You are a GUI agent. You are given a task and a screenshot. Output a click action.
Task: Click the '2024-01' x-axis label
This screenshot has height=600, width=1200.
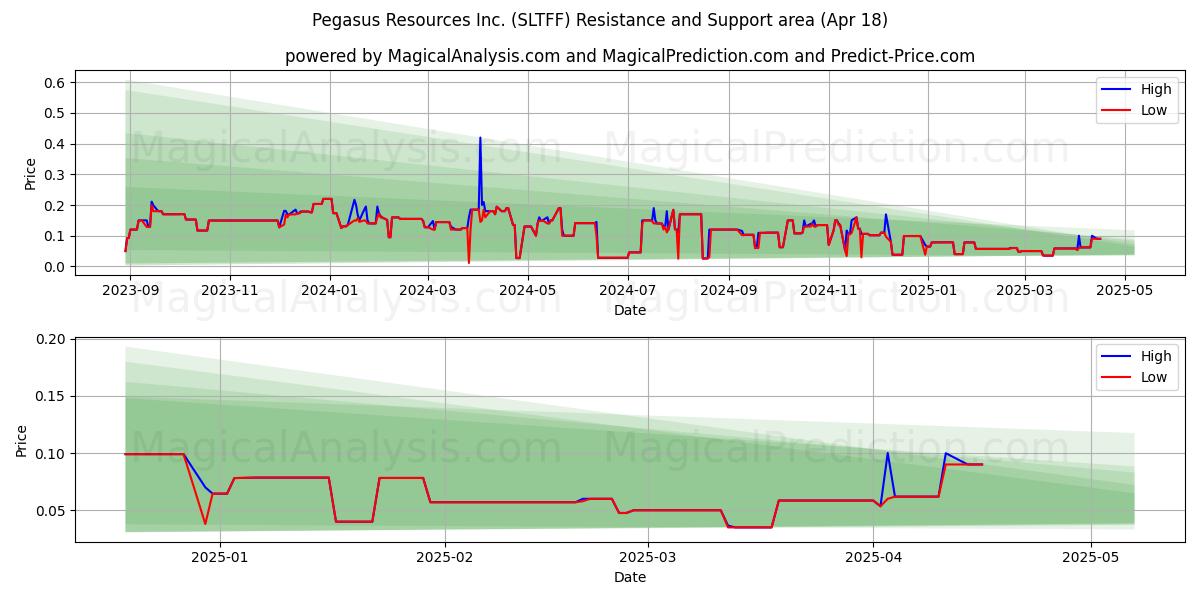pos(330,290)
